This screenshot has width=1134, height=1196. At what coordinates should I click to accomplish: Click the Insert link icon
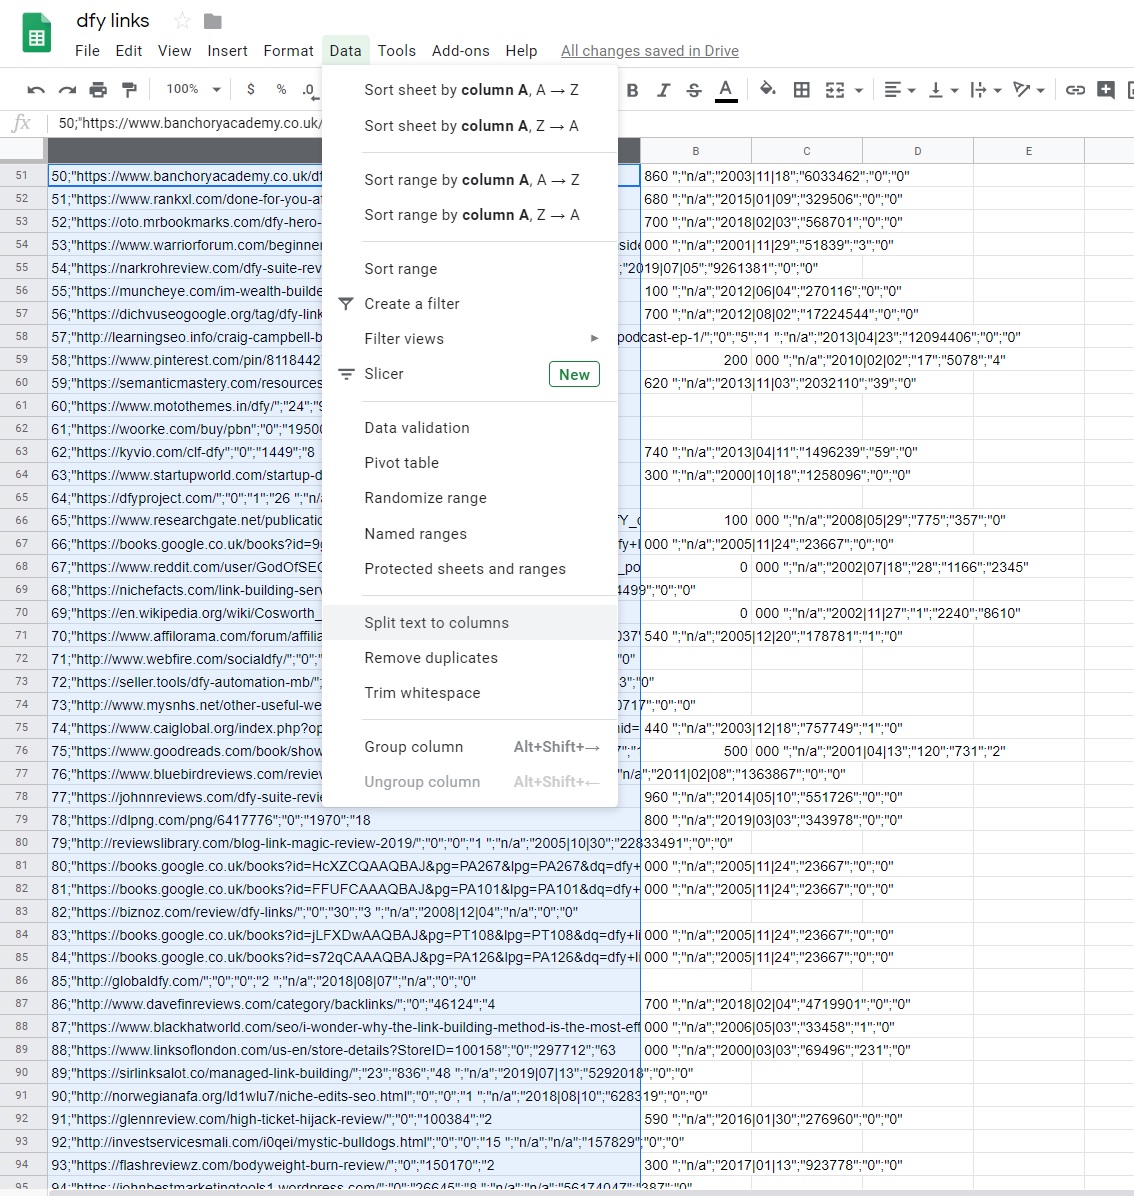pos(1075,90)
